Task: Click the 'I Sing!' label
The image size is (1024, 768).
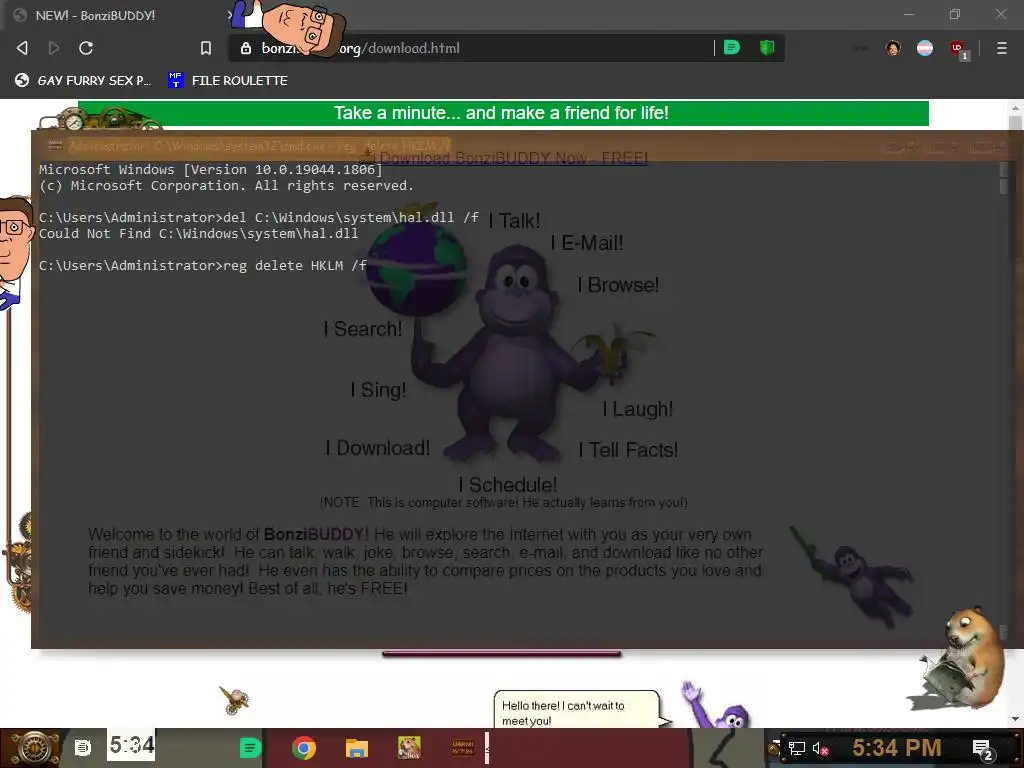Action: pos(379,390)
